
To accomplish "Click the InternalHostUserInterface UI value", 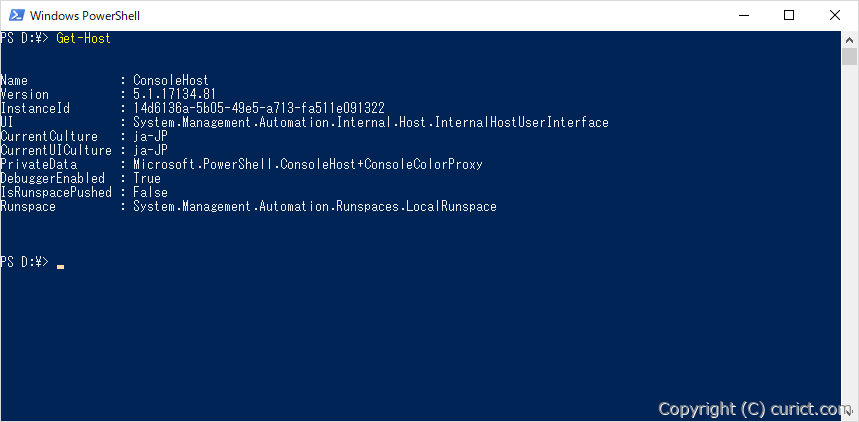I will coord(371,122).
